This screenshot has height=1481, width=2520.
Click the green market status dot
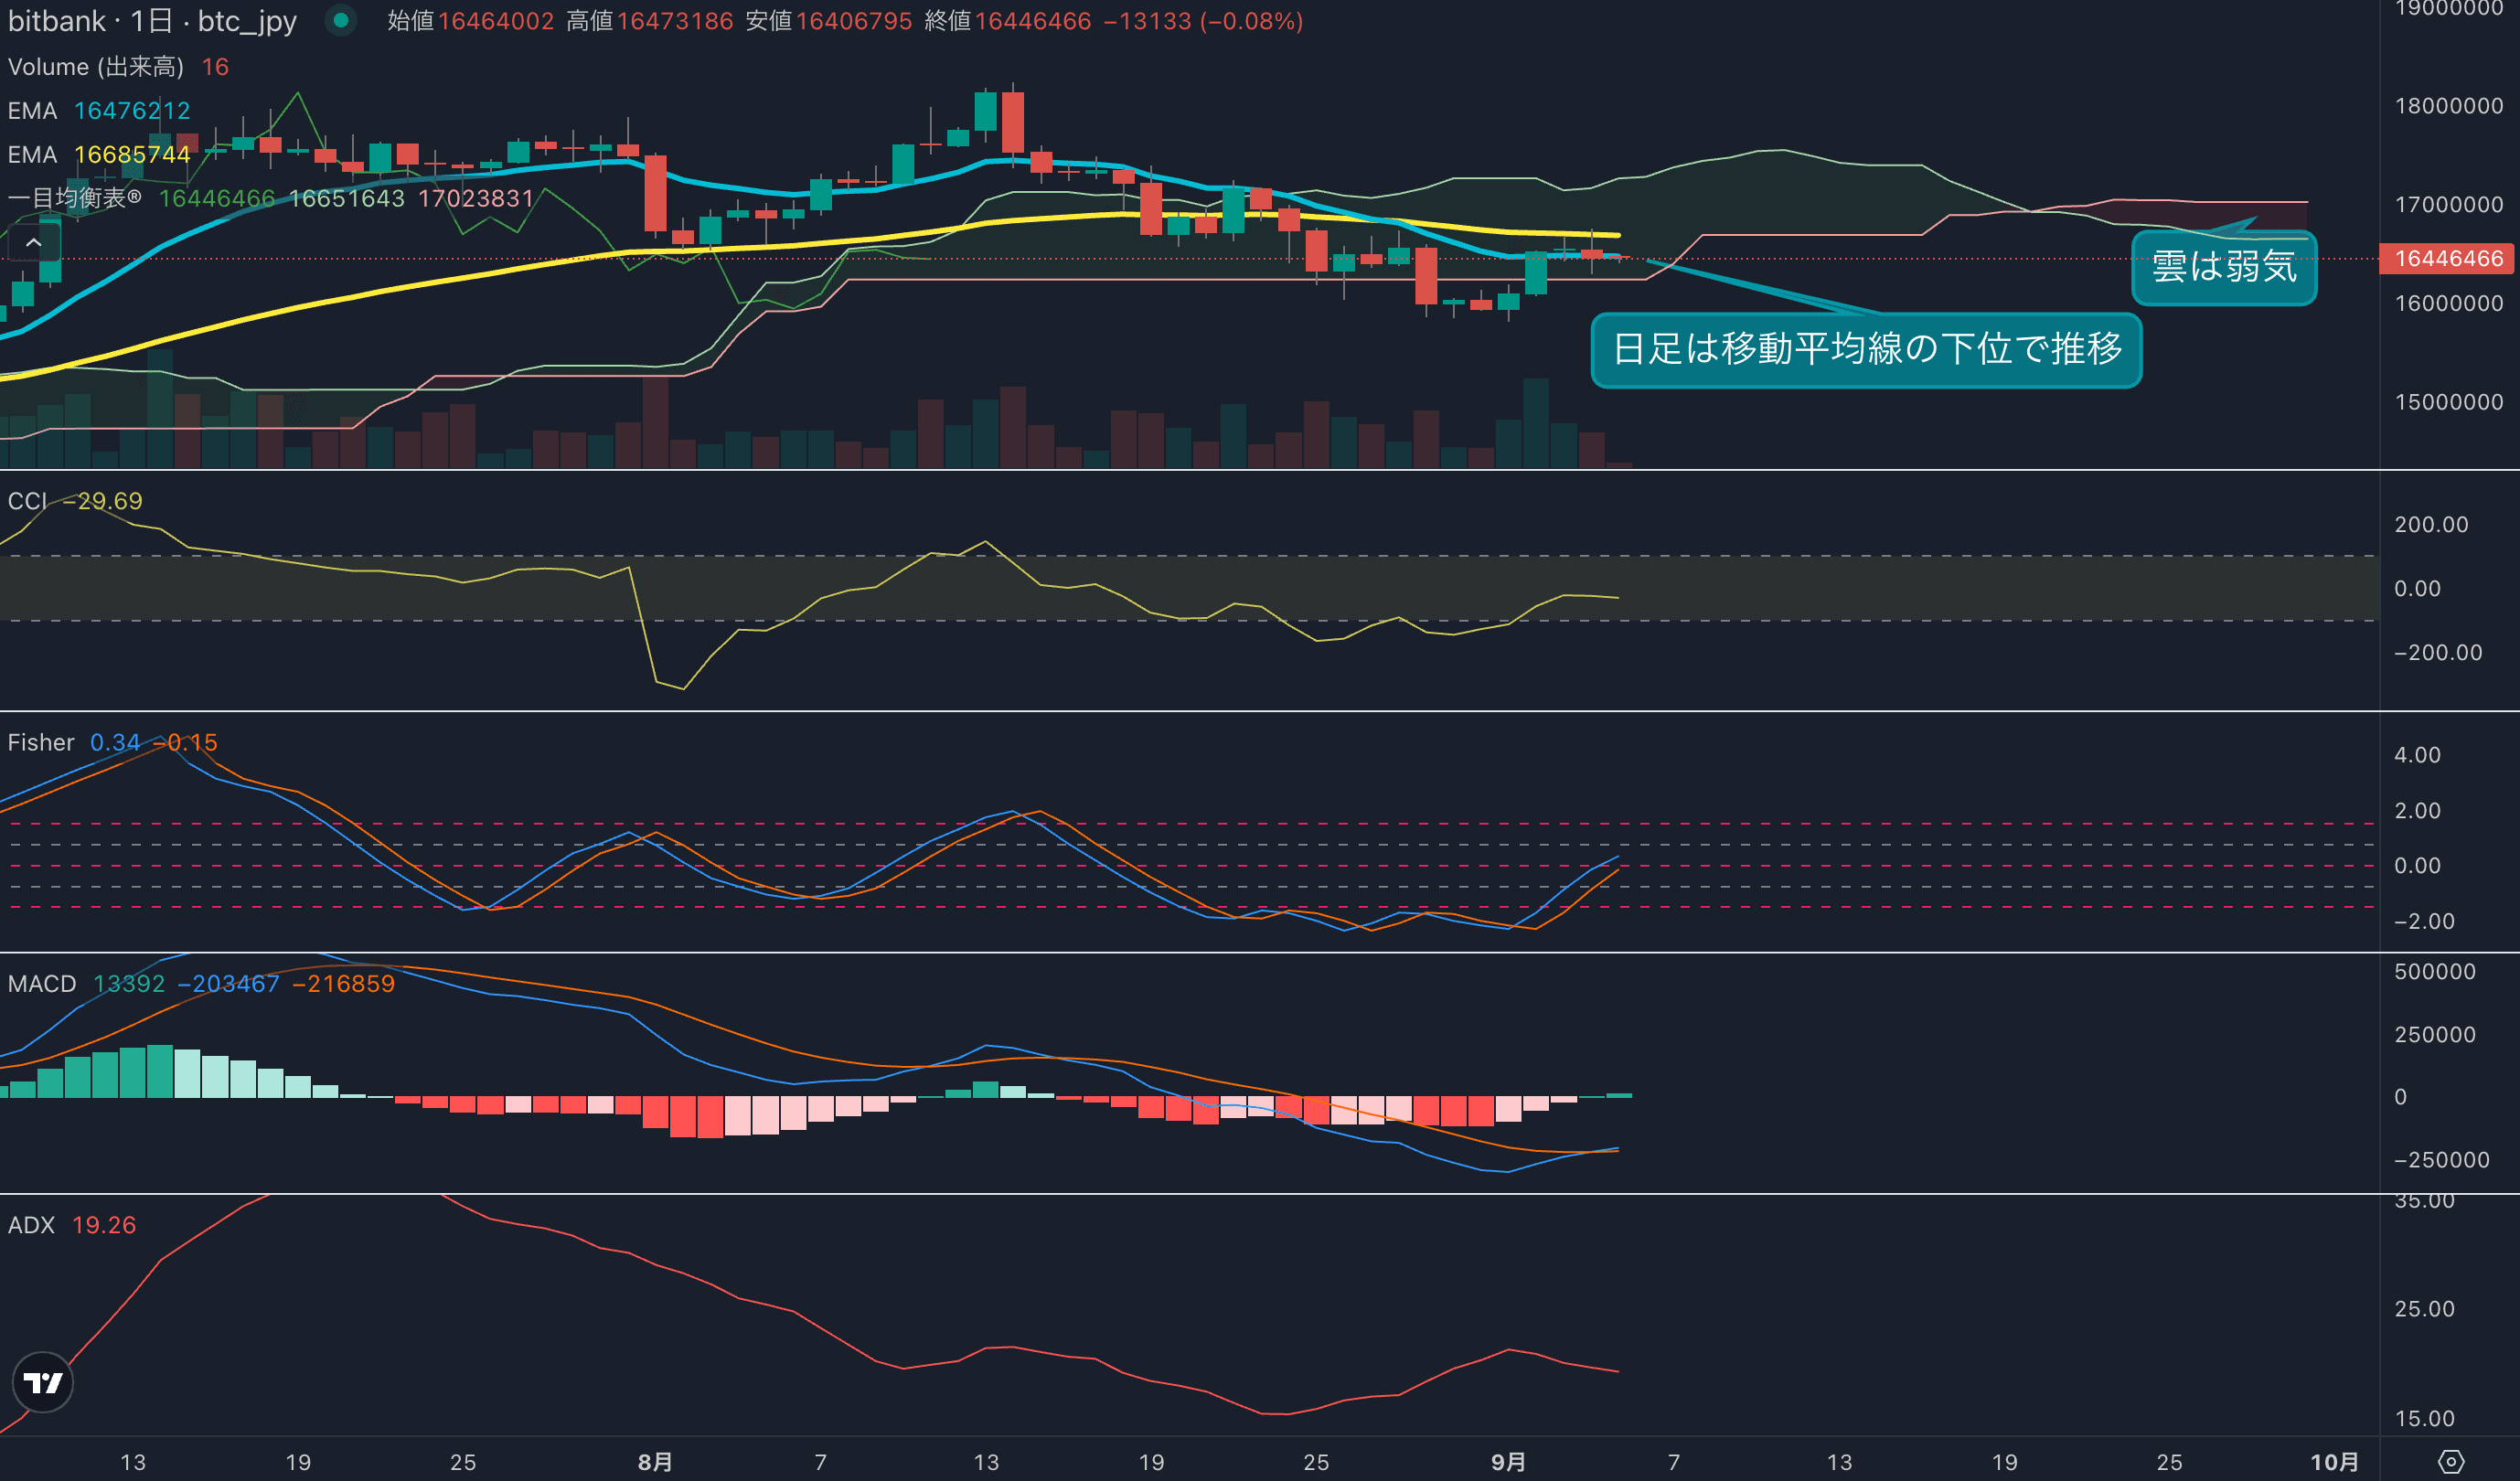341,20
